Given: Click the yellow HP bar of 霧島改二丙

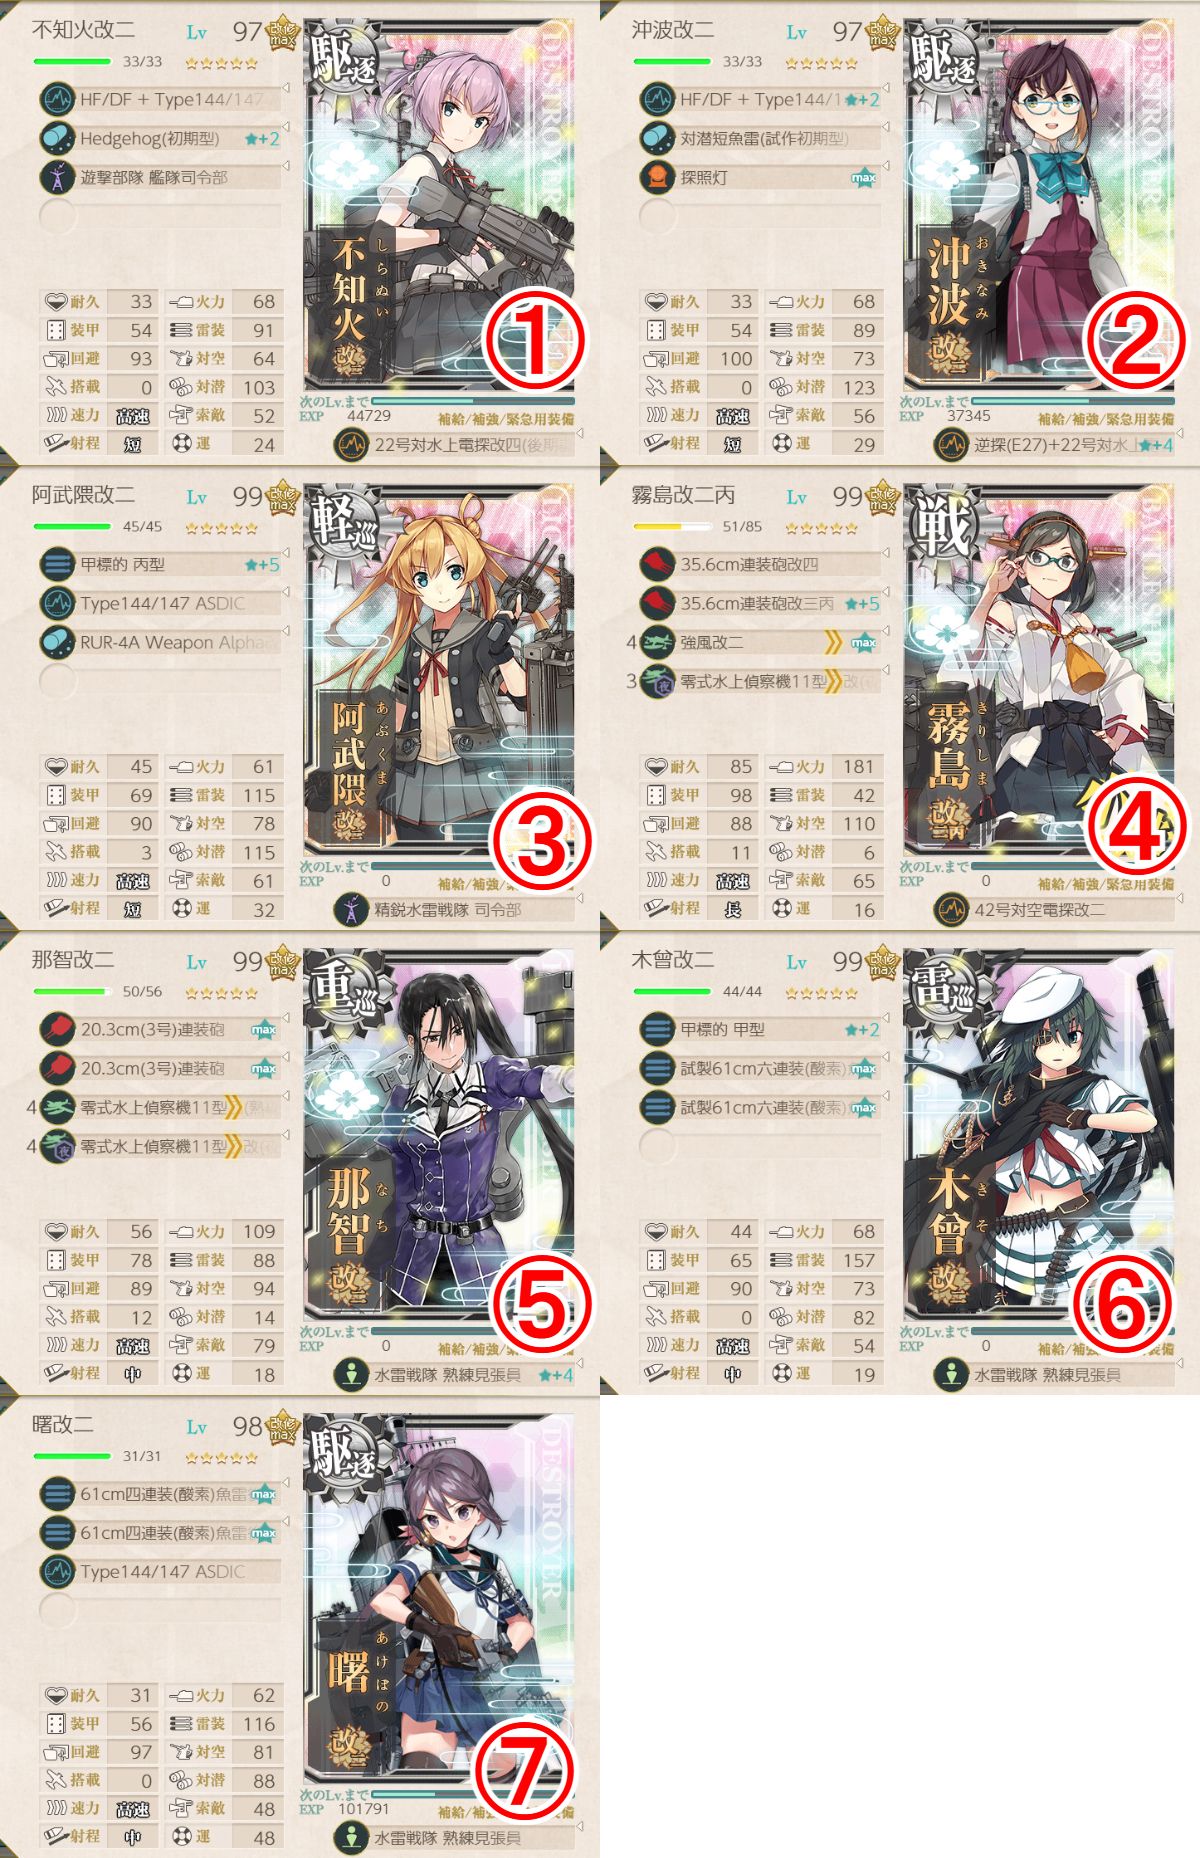Looking at the screenshot, I should [672, 527].
